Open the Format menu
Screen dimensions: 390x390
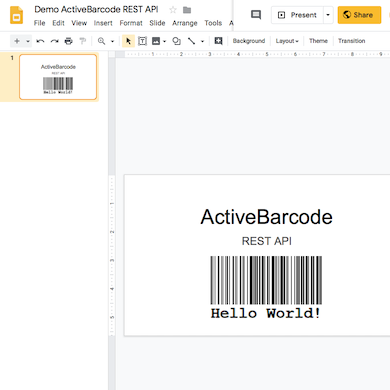click(131, 23)
